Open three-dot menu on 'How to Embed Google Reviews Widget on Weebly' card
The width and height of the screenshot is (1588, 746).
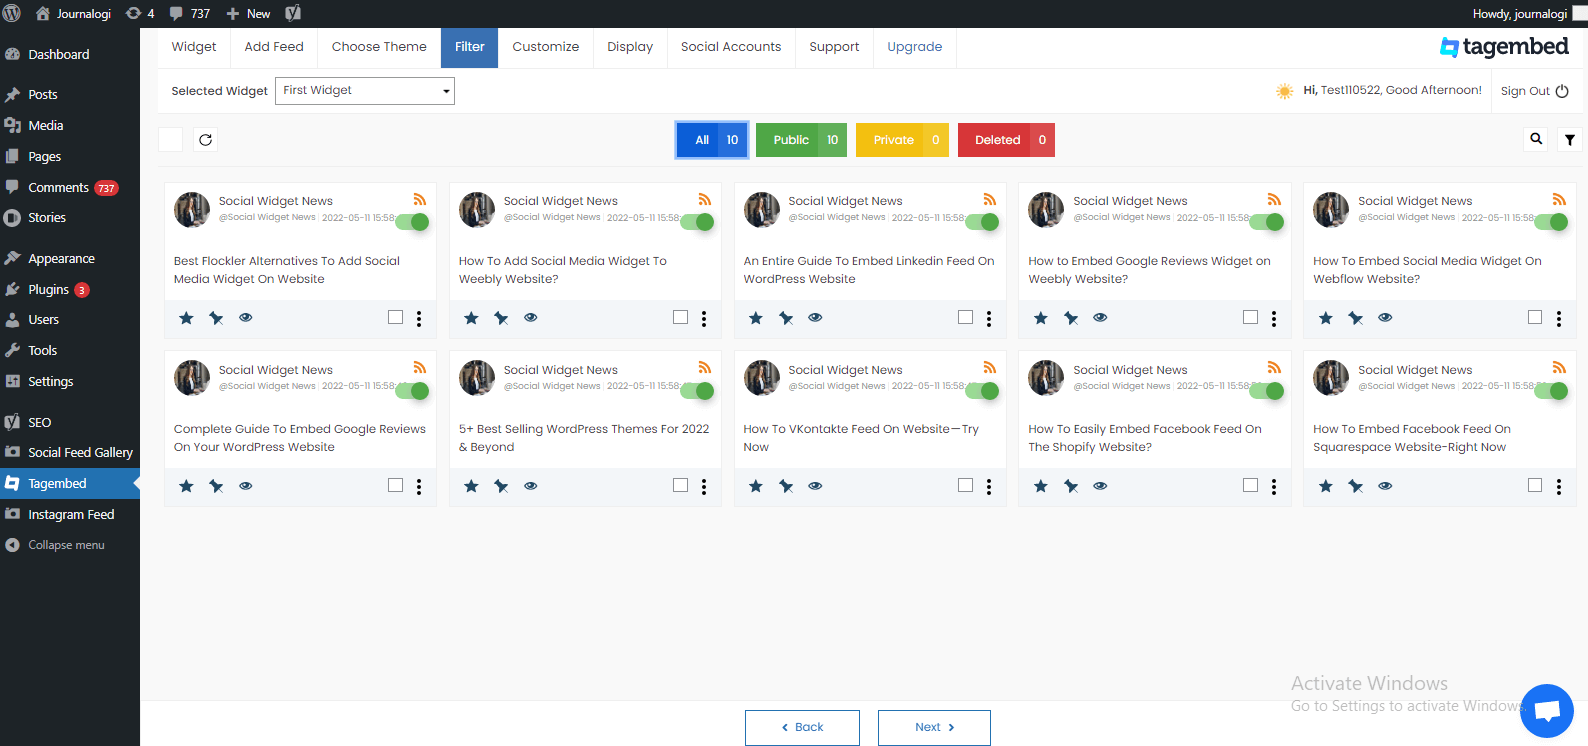pyautogui.click(x=1274, y=318)
